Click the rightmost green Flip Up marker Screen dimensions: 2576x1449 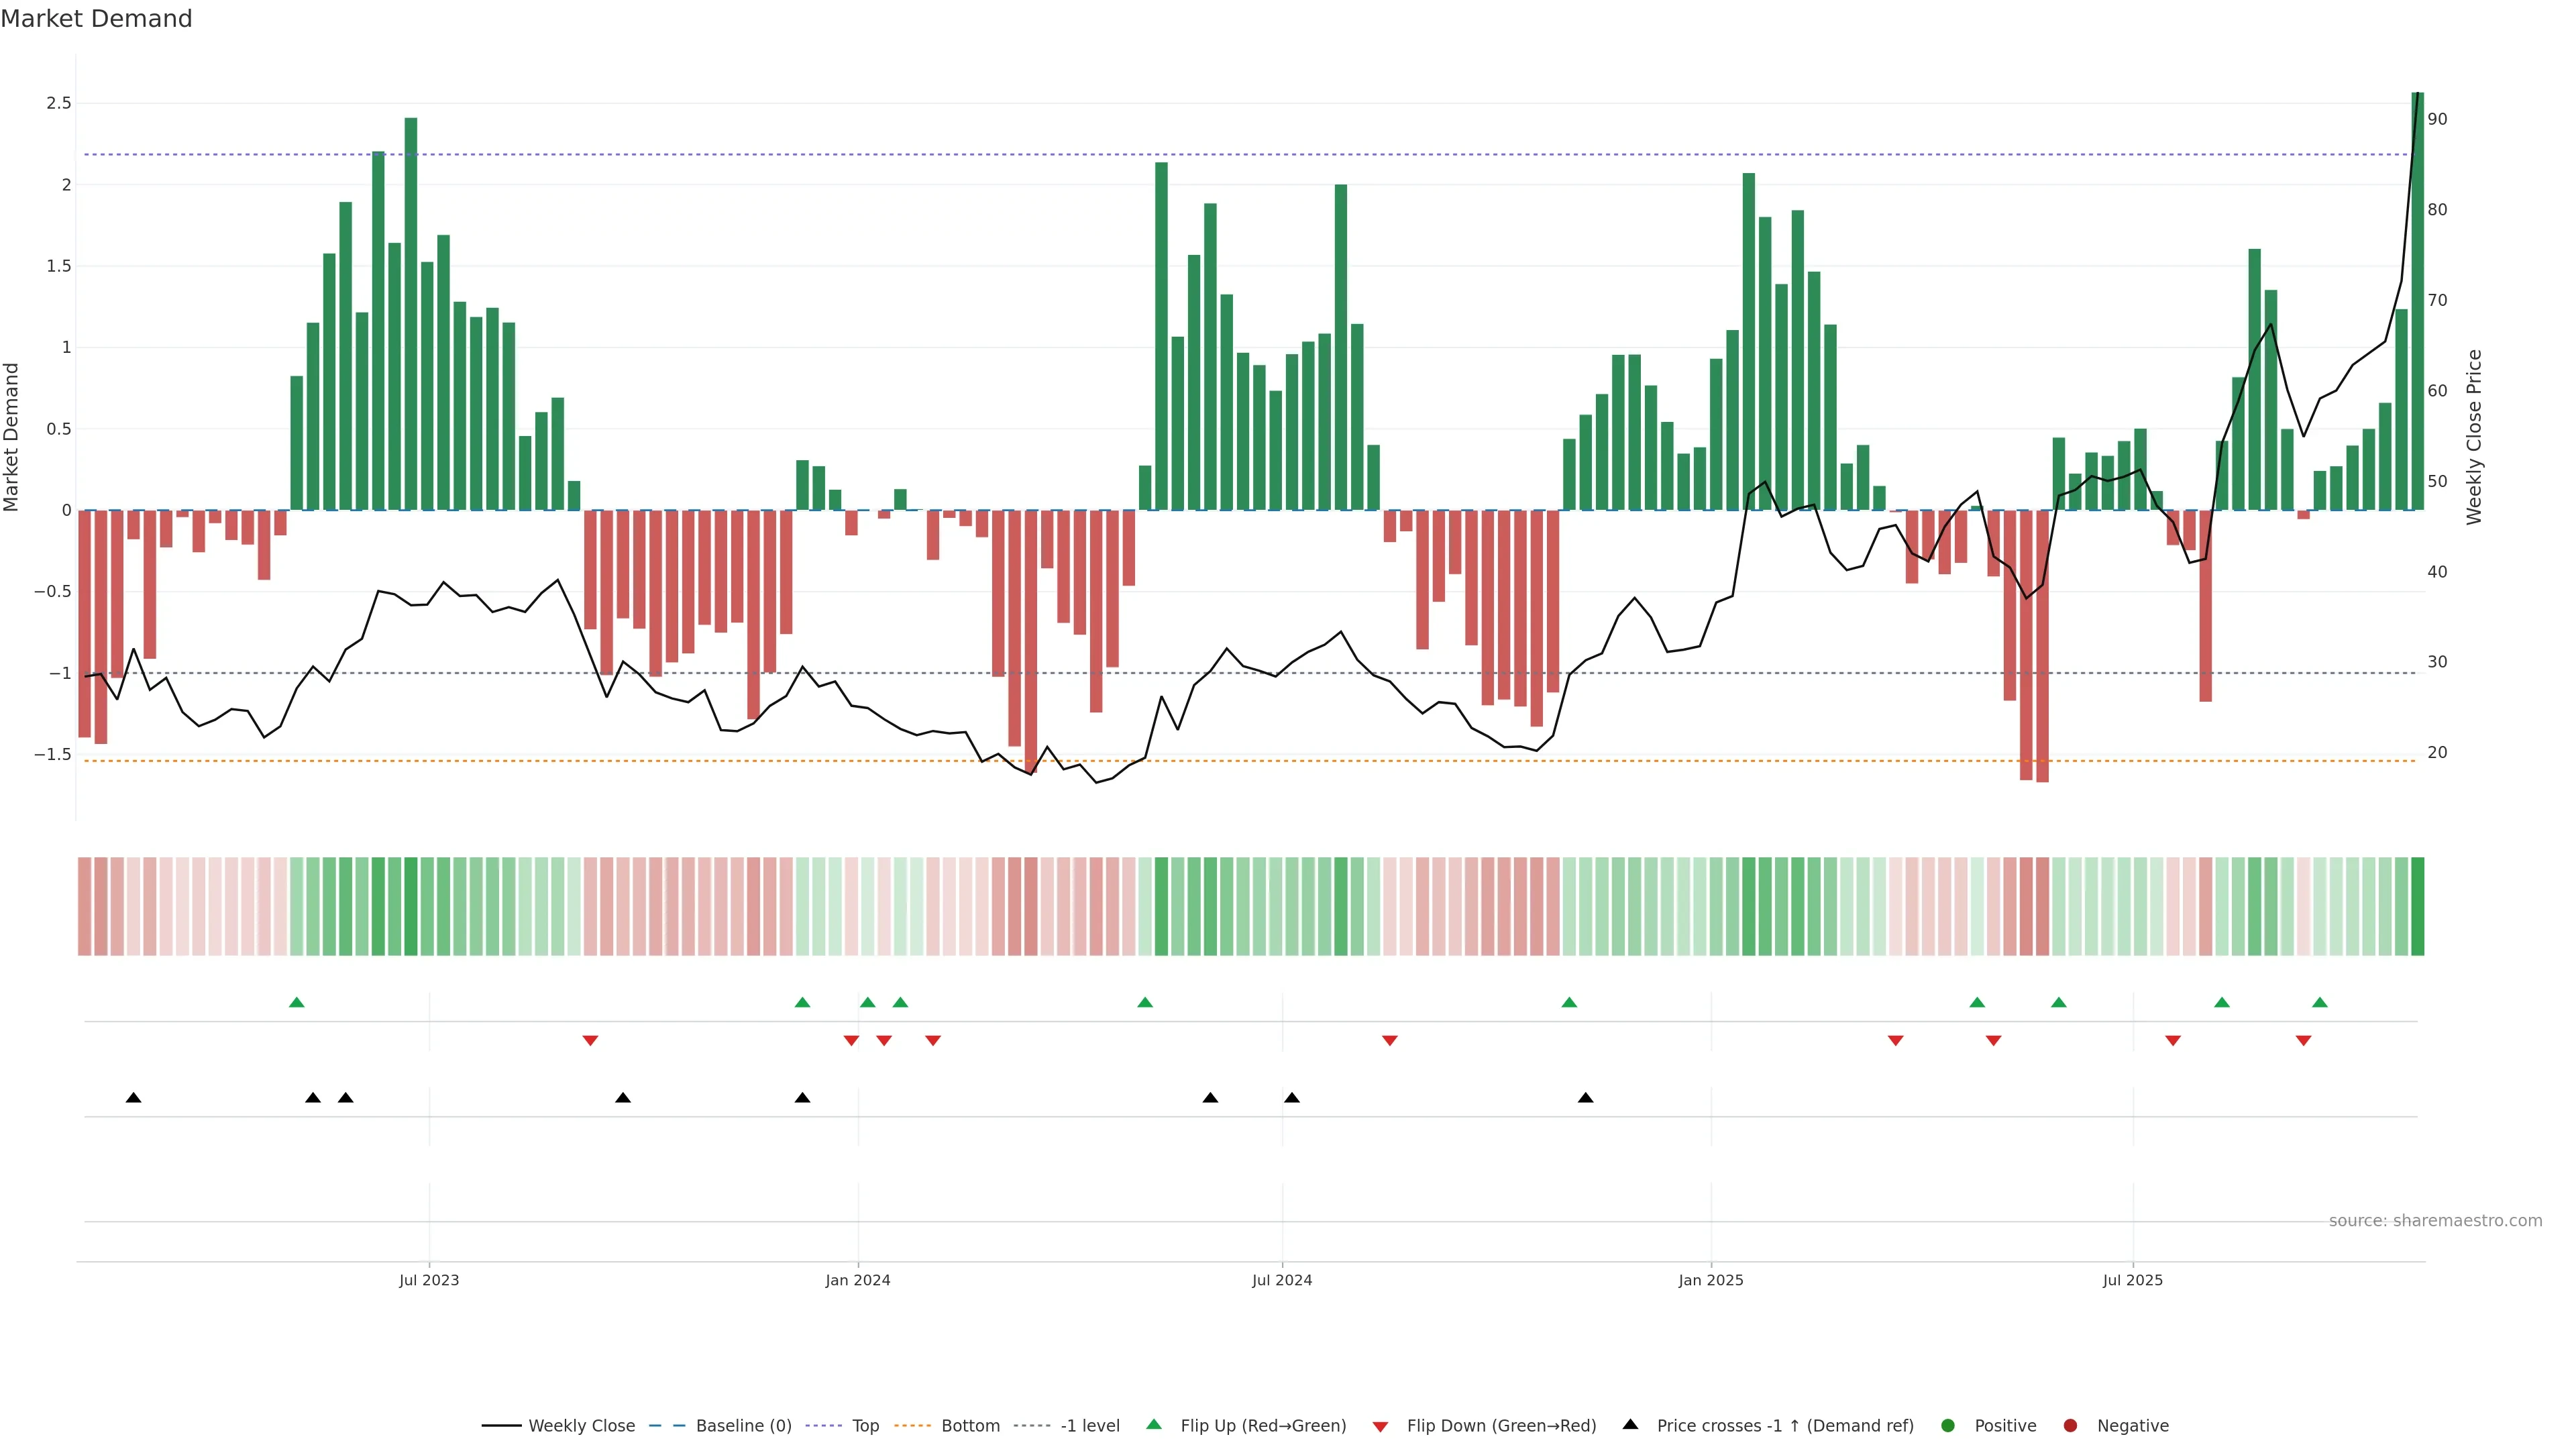[2320, 1002]
